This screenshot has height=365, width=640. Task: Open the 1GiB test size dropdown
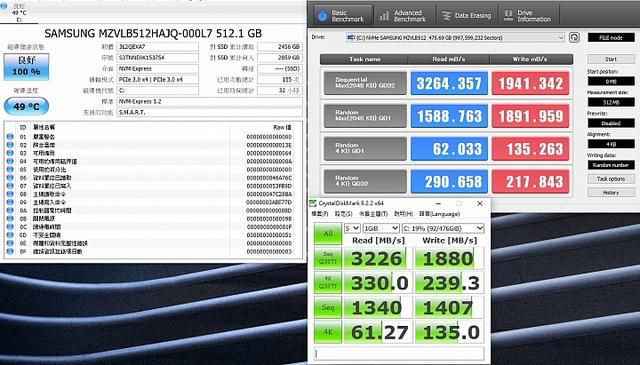[x=381, y=228]
